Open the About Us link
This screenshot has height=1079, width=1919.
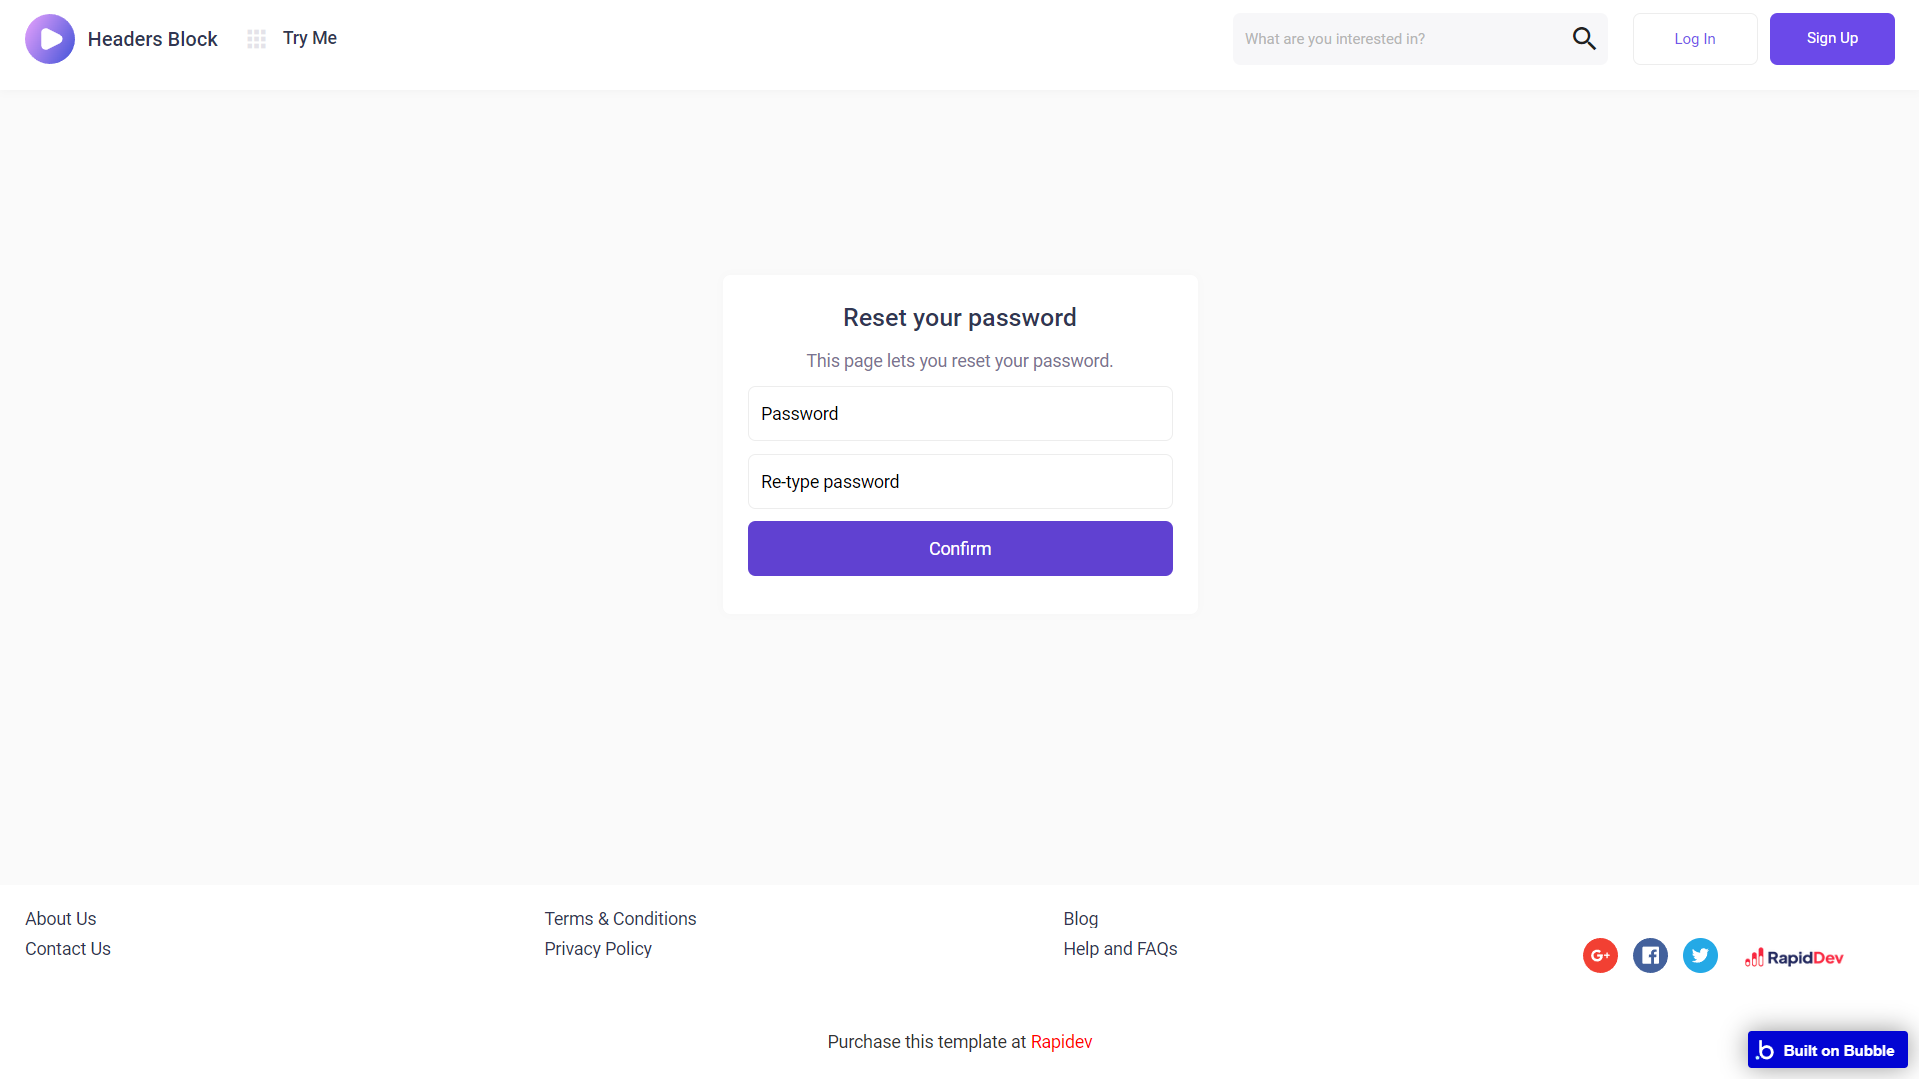(61, 919)
